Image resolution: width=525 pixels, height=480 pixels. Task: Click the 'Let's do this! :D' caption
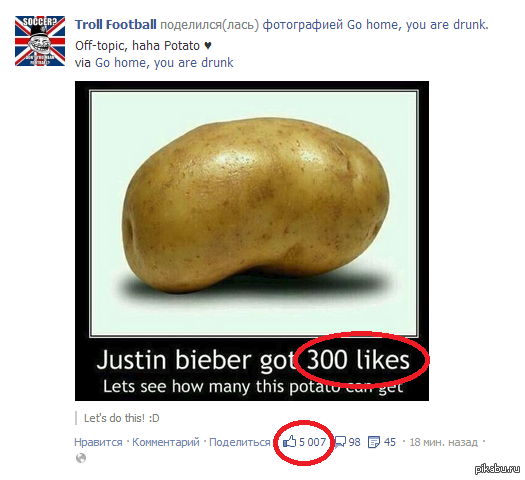point(122,418)
